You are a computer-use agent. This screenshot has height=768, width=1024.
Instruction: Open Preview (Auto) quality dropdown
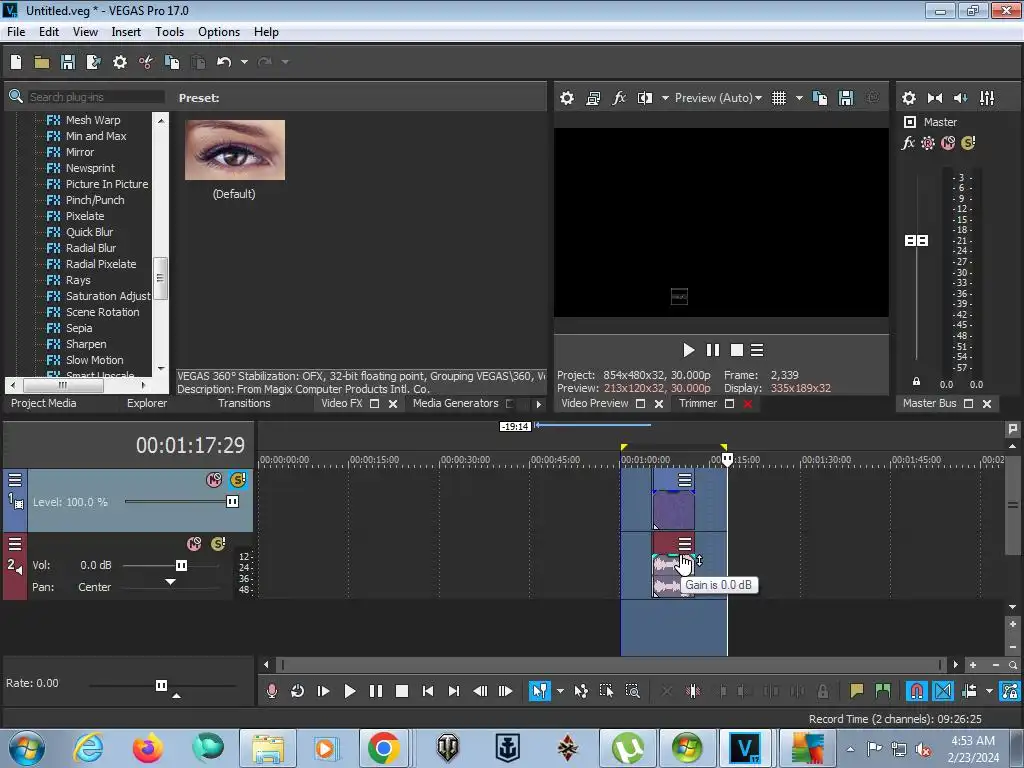point(718,98)
